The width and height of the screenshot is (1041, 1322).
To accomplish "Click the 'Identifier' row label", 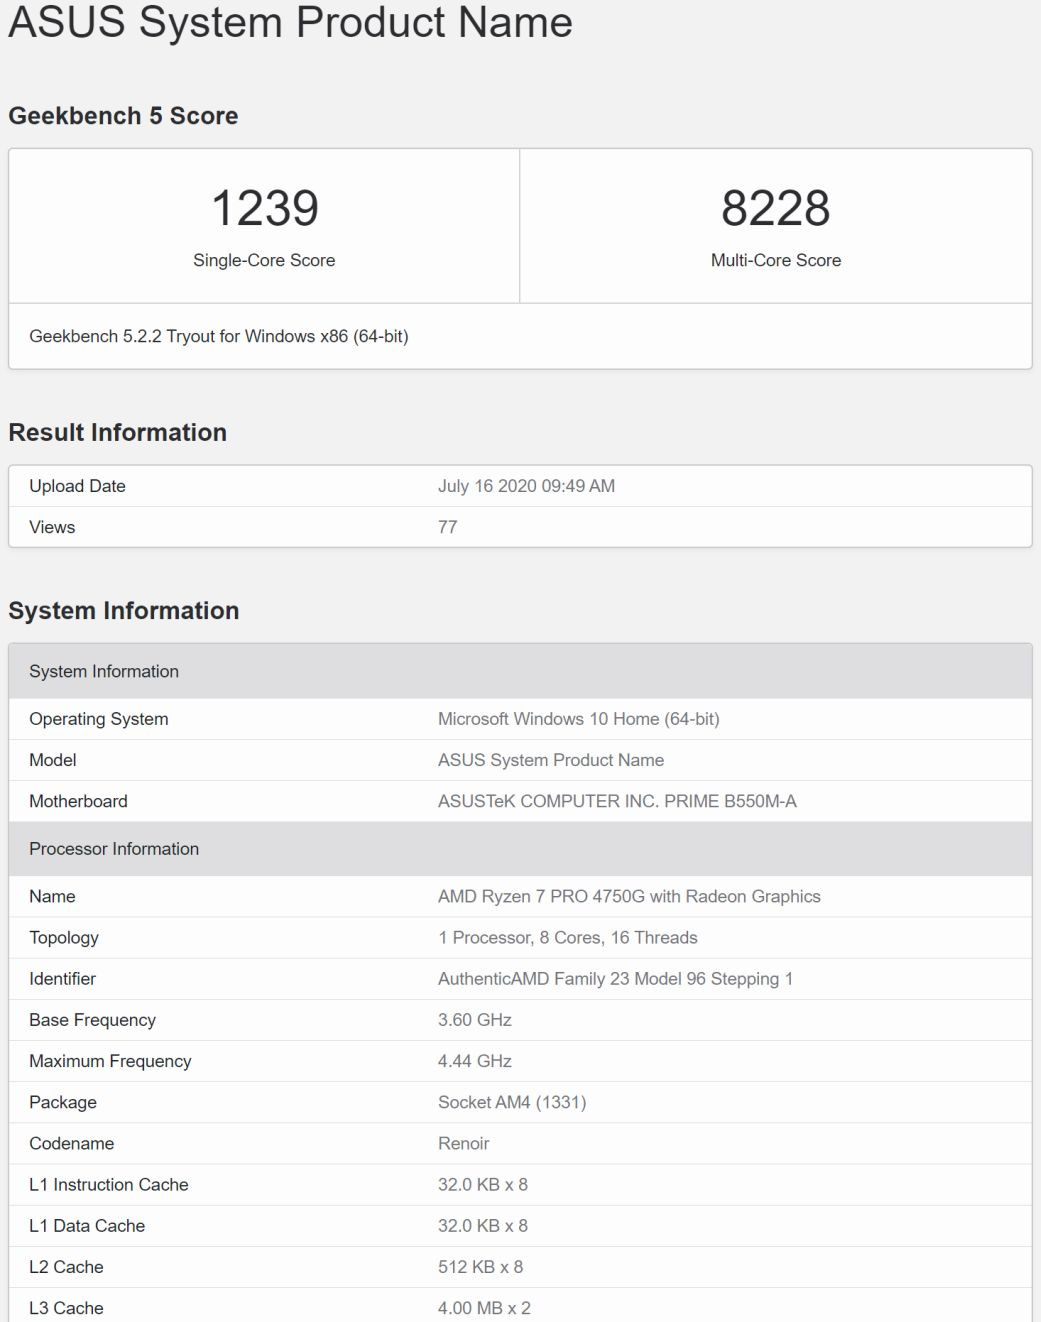I will pyautogui.click(x=63, y=979).
